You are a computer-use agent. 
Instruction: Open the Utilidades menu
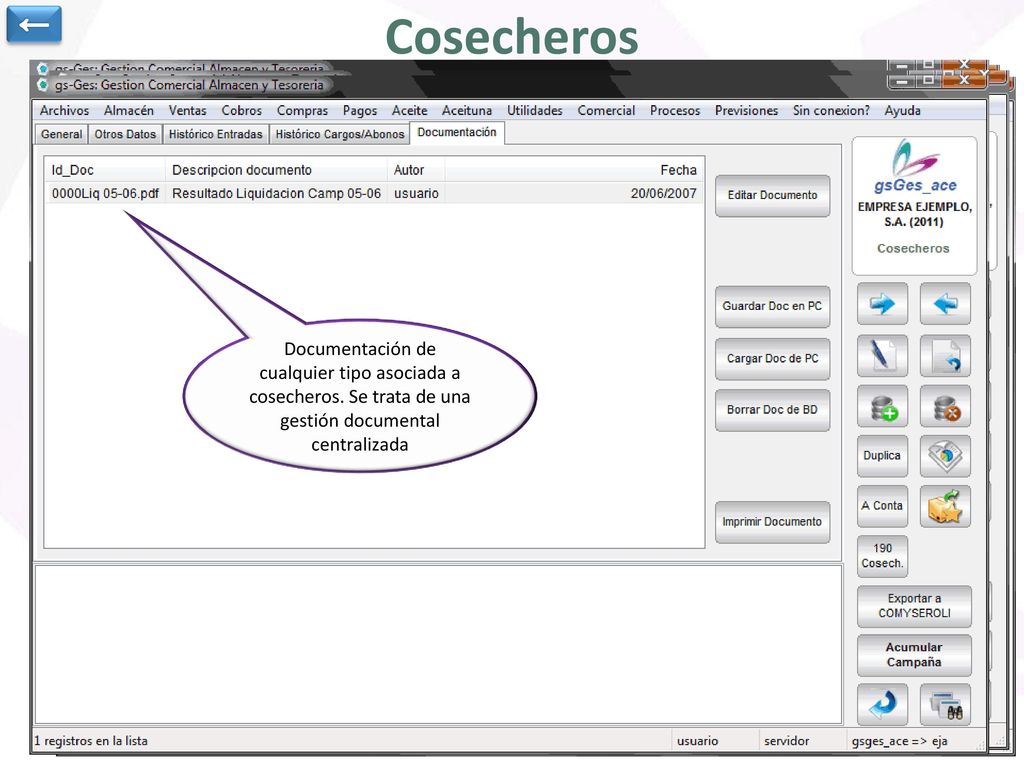tap(535, 110)
